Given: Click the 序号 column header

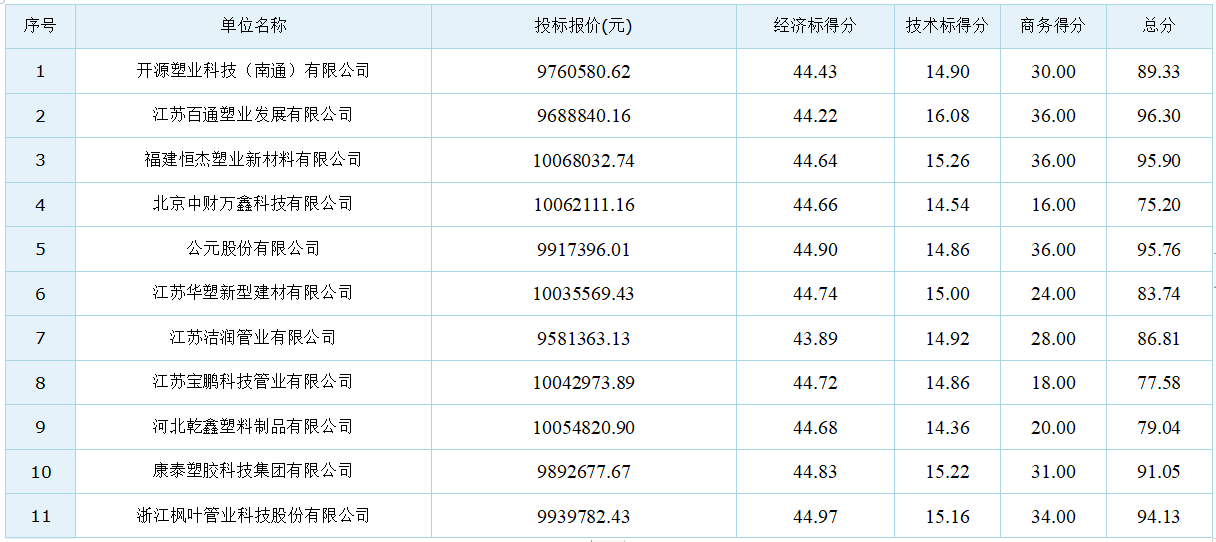Looking at the screenshot, I should pos(40,26).
